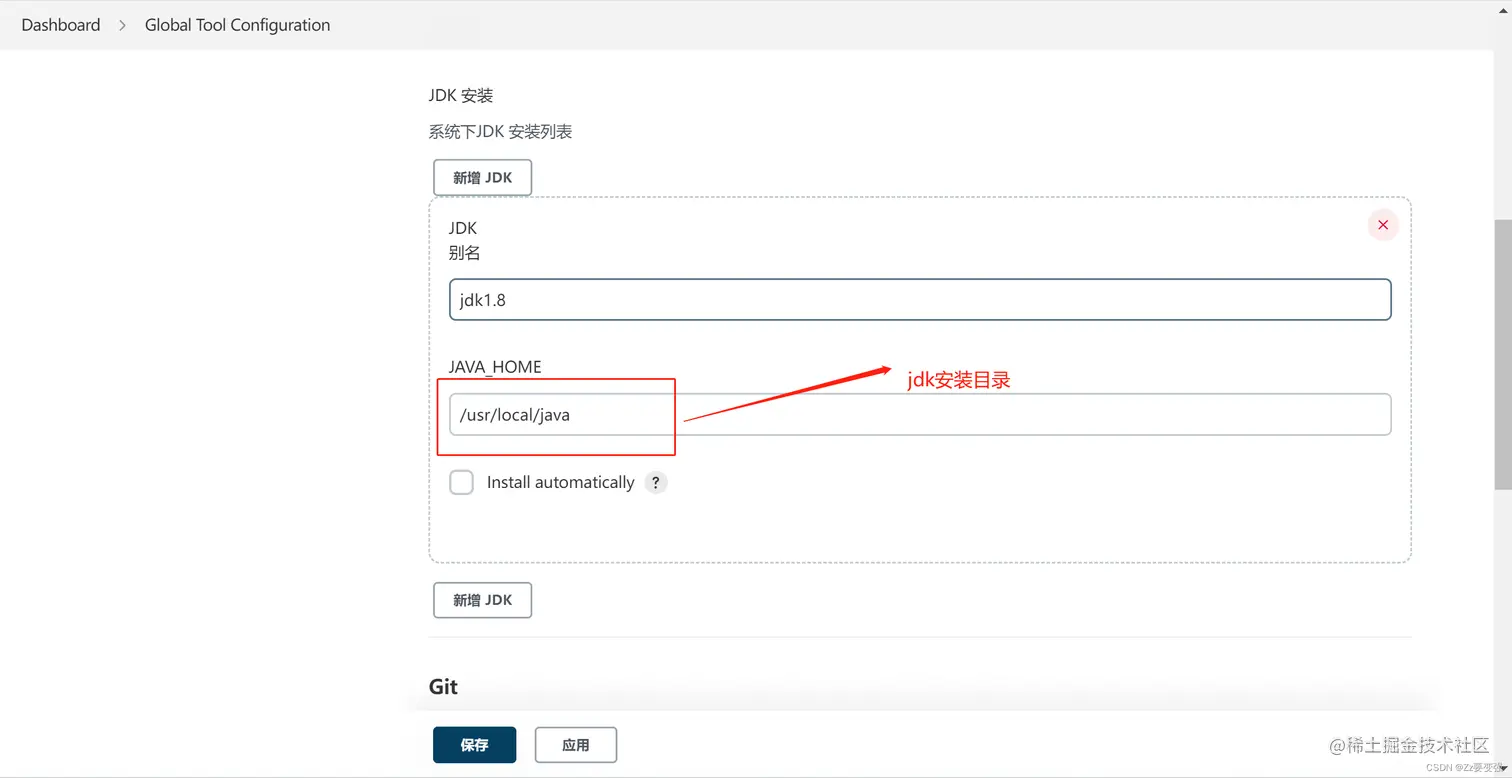Save configuration with 保存 button
This screenshot has width=1512, height=778.
pyautogui.click(x=474, y=745)
